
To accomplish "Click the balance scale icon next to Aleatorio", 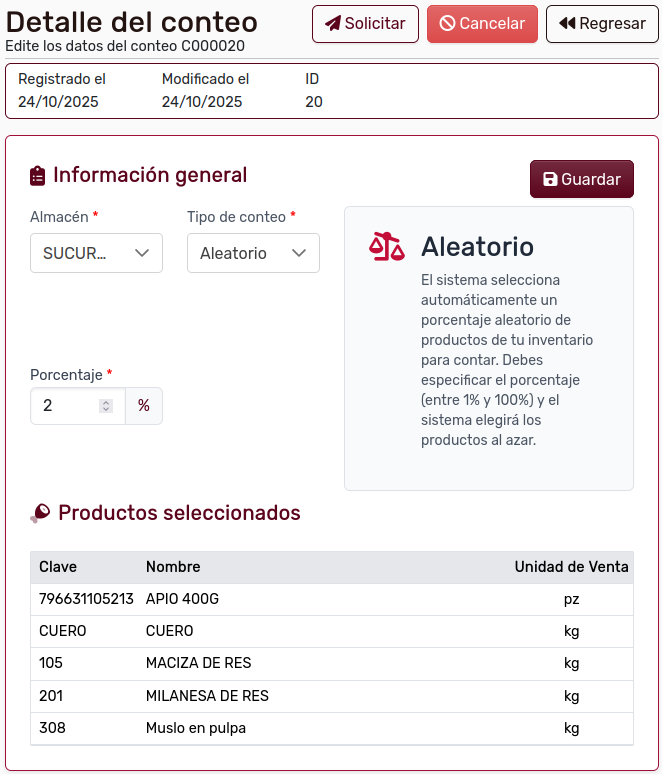I will (387, 247).
